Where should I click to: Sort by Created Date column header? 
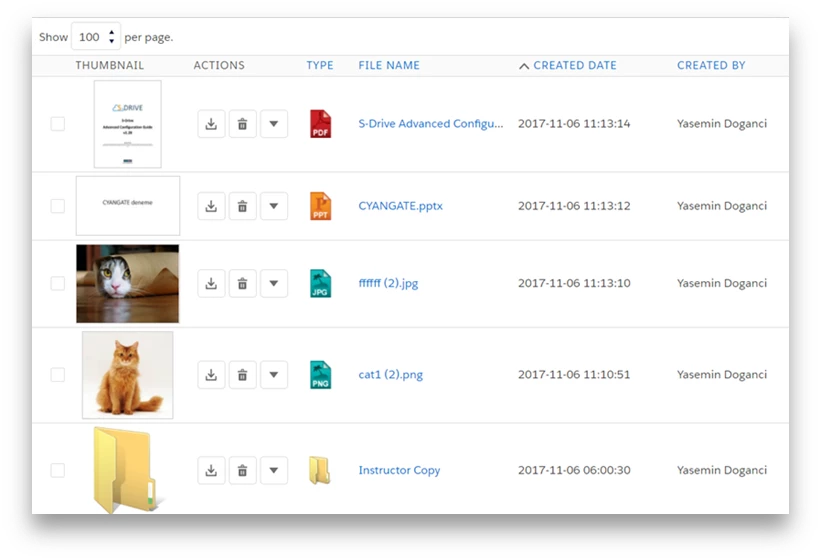[x=574, y=65]
